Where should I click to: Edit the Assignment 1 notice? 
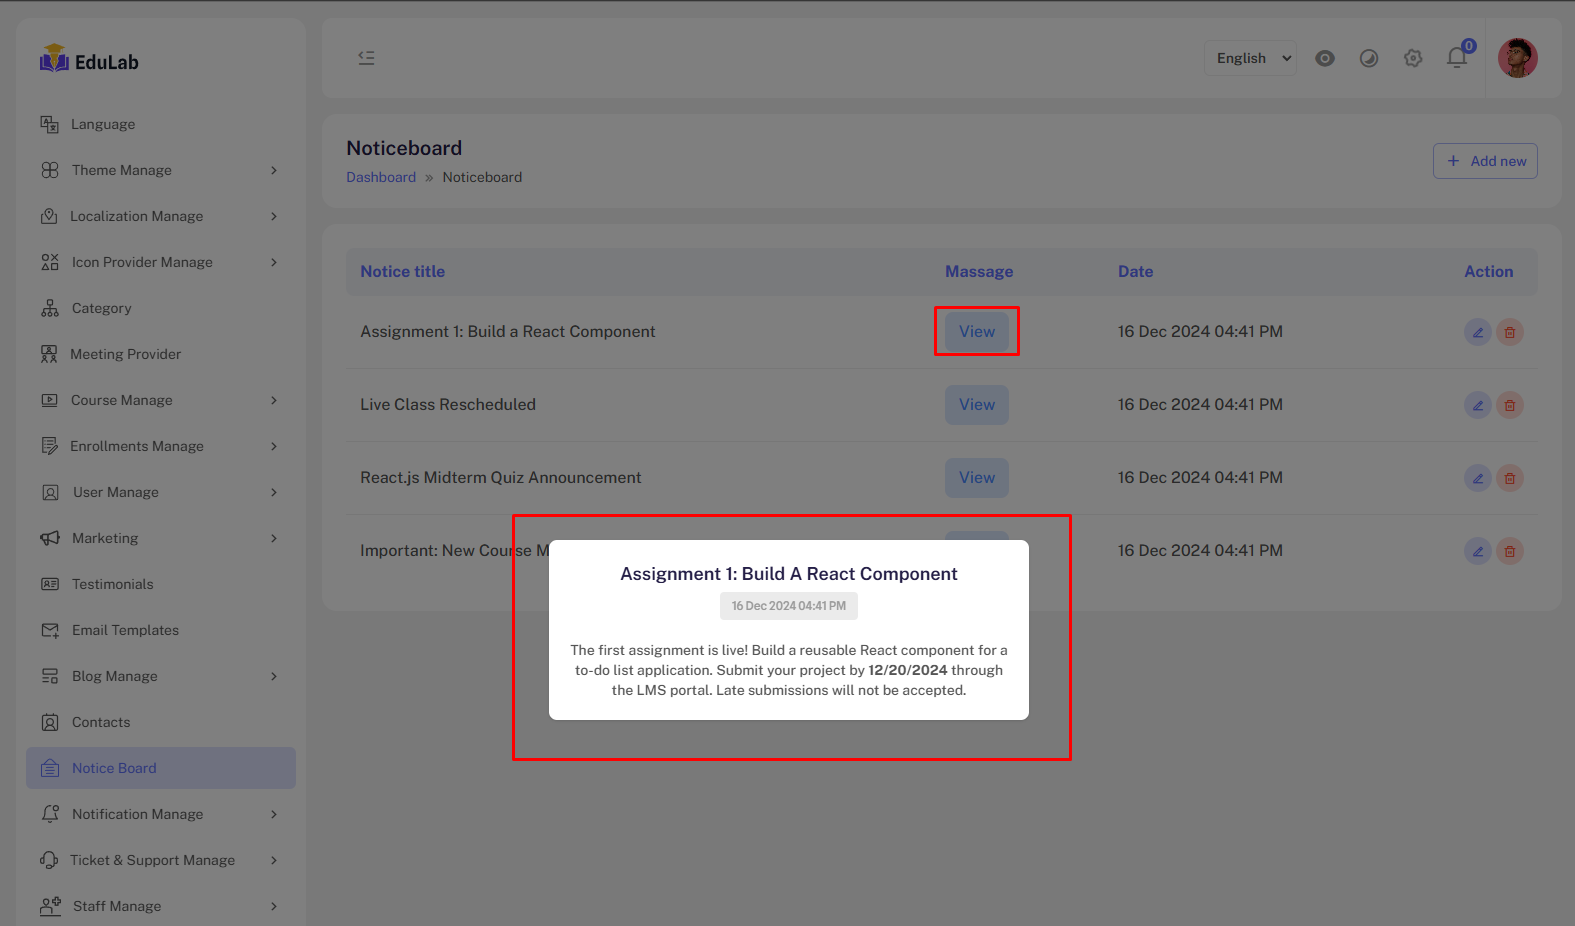1477,332
